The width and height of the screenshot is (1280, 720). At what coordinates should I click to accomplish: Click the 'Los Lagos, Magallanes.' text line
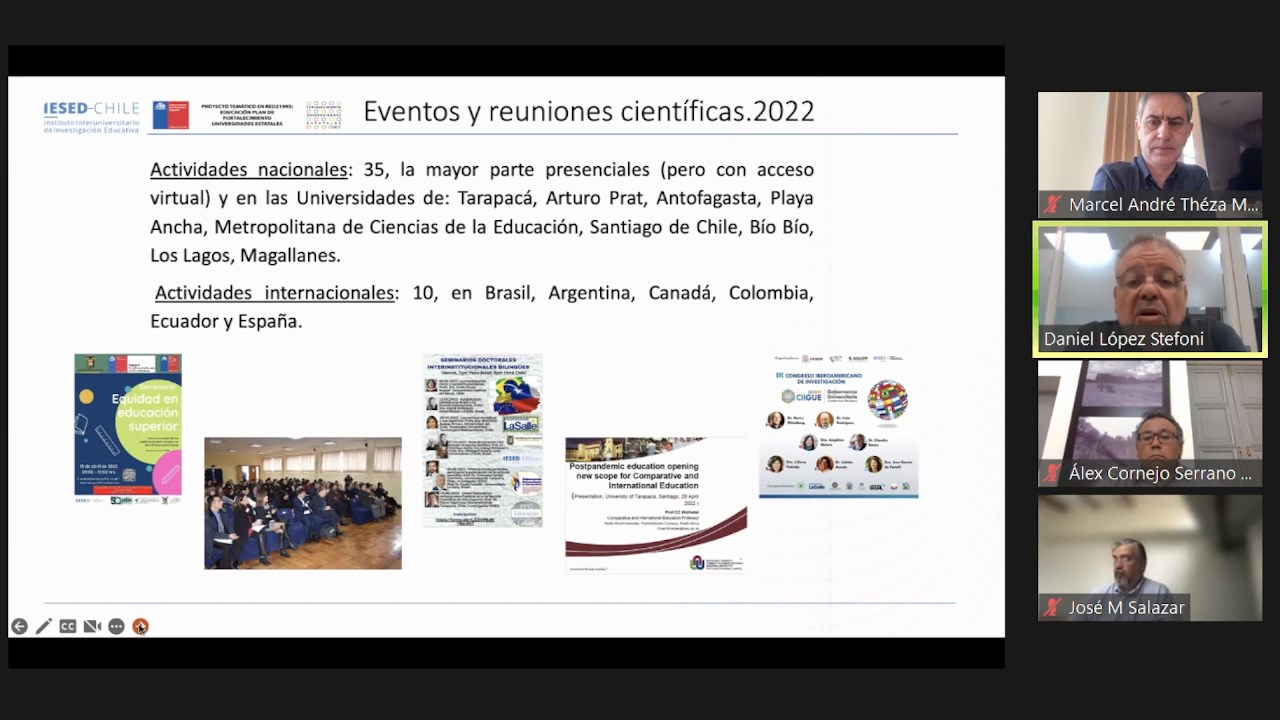245,255
